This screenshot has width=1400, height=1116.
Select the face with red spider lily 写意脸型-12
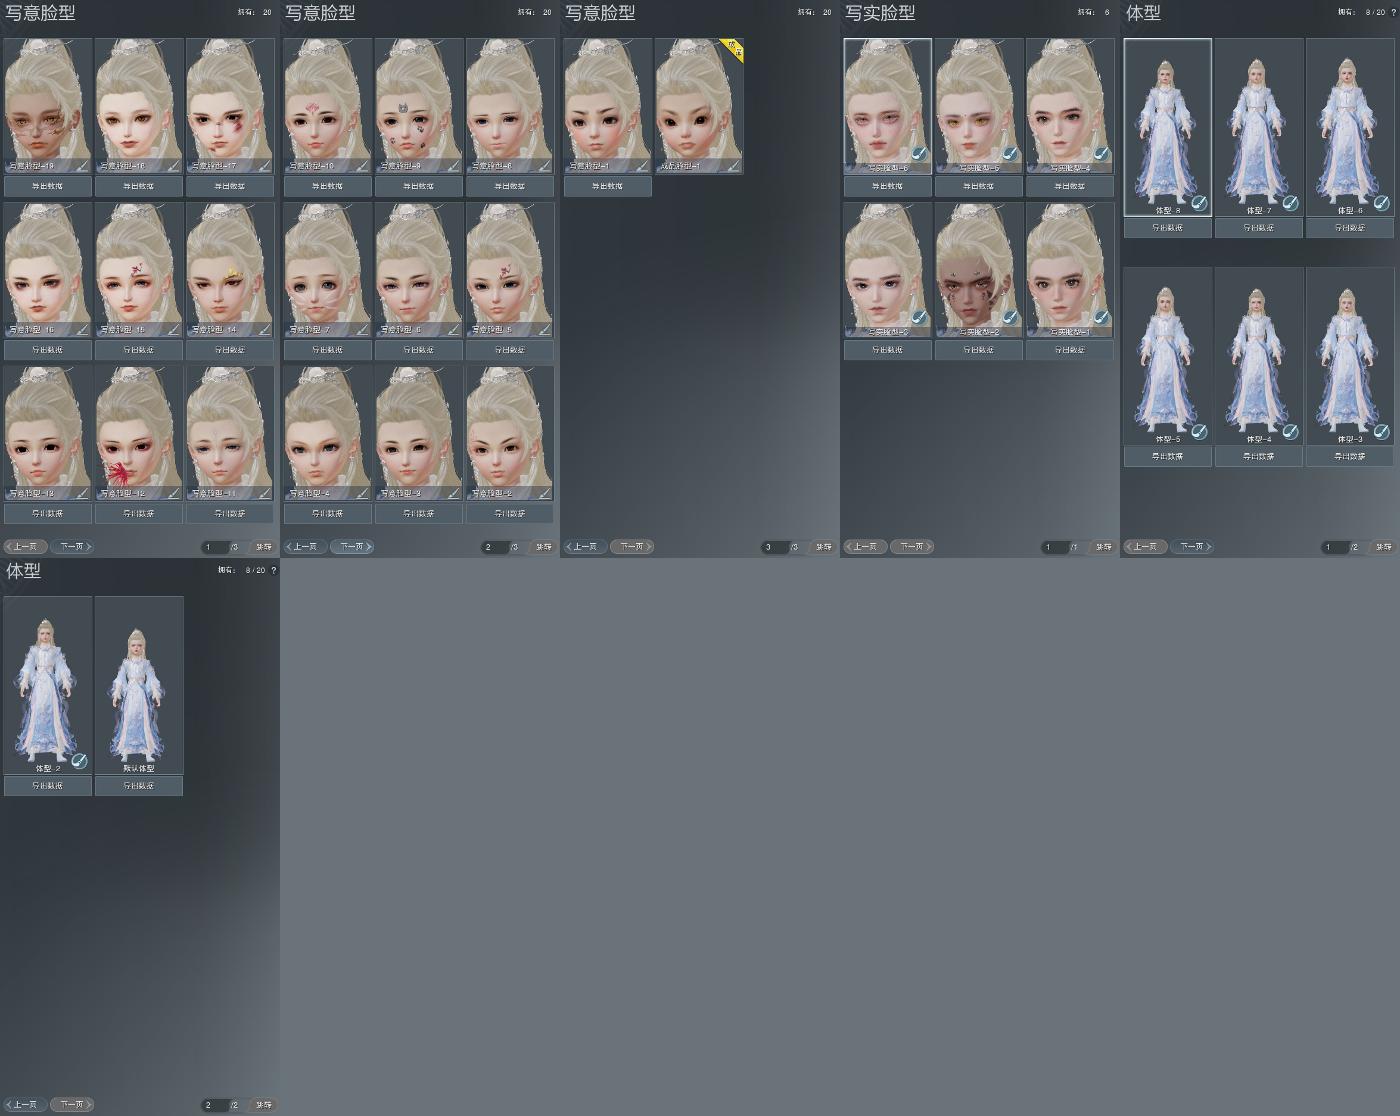(139, 433)
